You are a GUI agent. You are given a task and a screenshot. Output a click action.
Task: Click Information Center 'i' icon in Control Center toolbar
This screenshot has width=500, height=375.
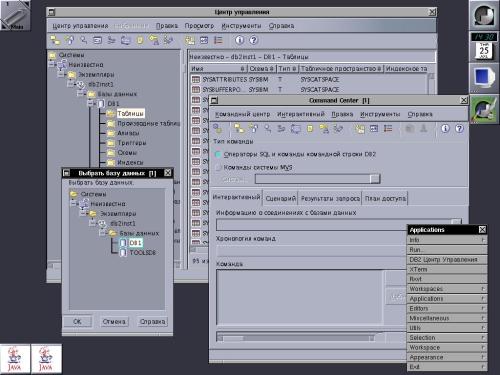pyautogui.click(x=239, y=40)
